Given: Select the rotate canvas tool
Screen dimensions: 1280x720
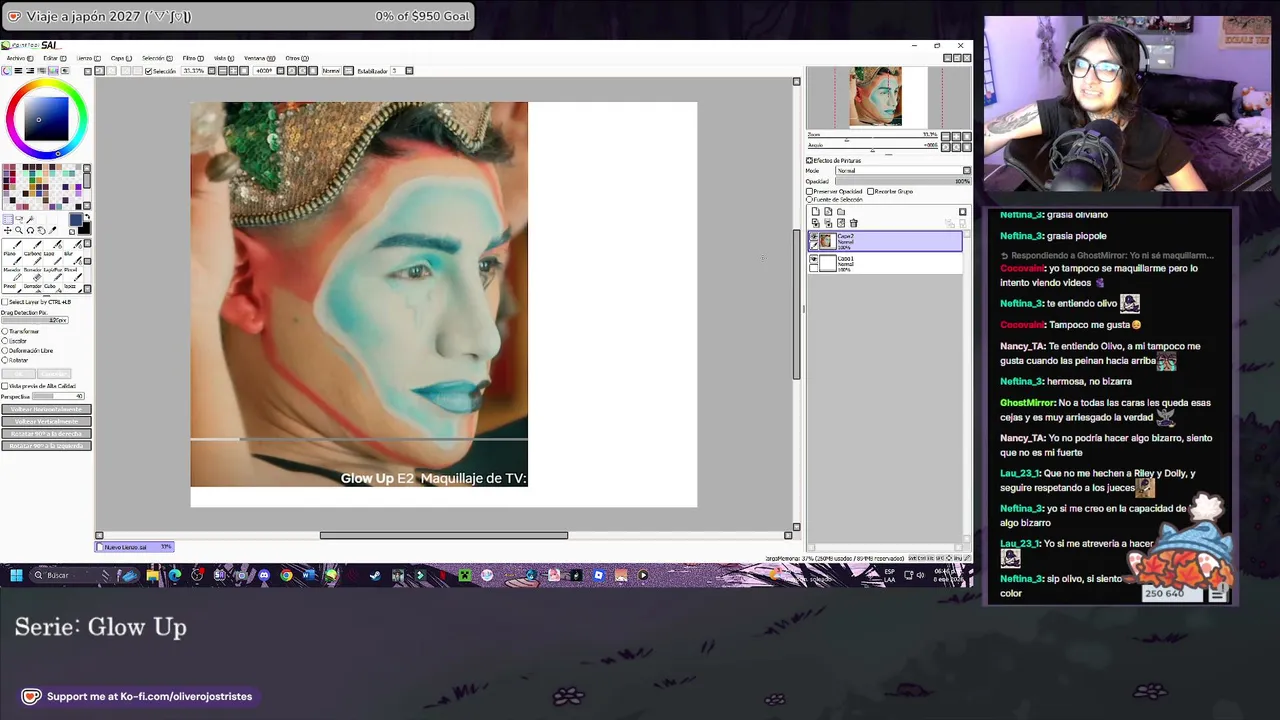Looking at the screenshot, I should (x=30, y=230).
